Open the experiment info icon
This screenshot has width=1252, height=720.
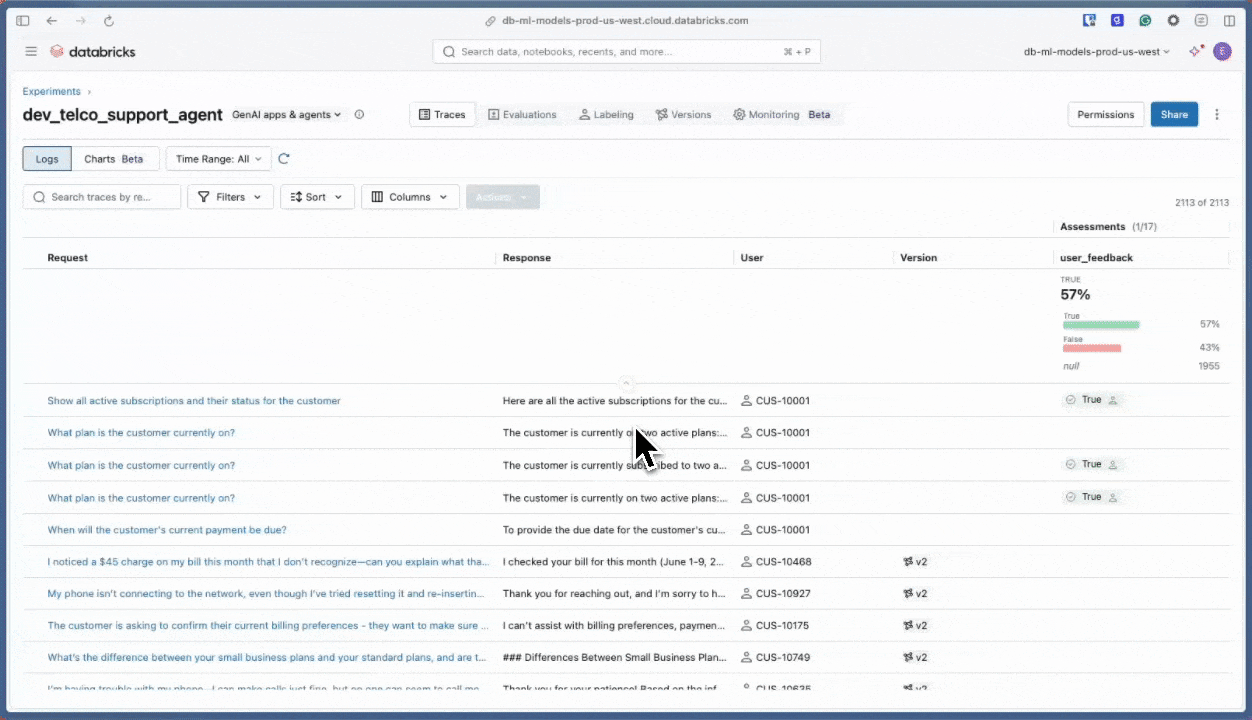click(359, 114)
